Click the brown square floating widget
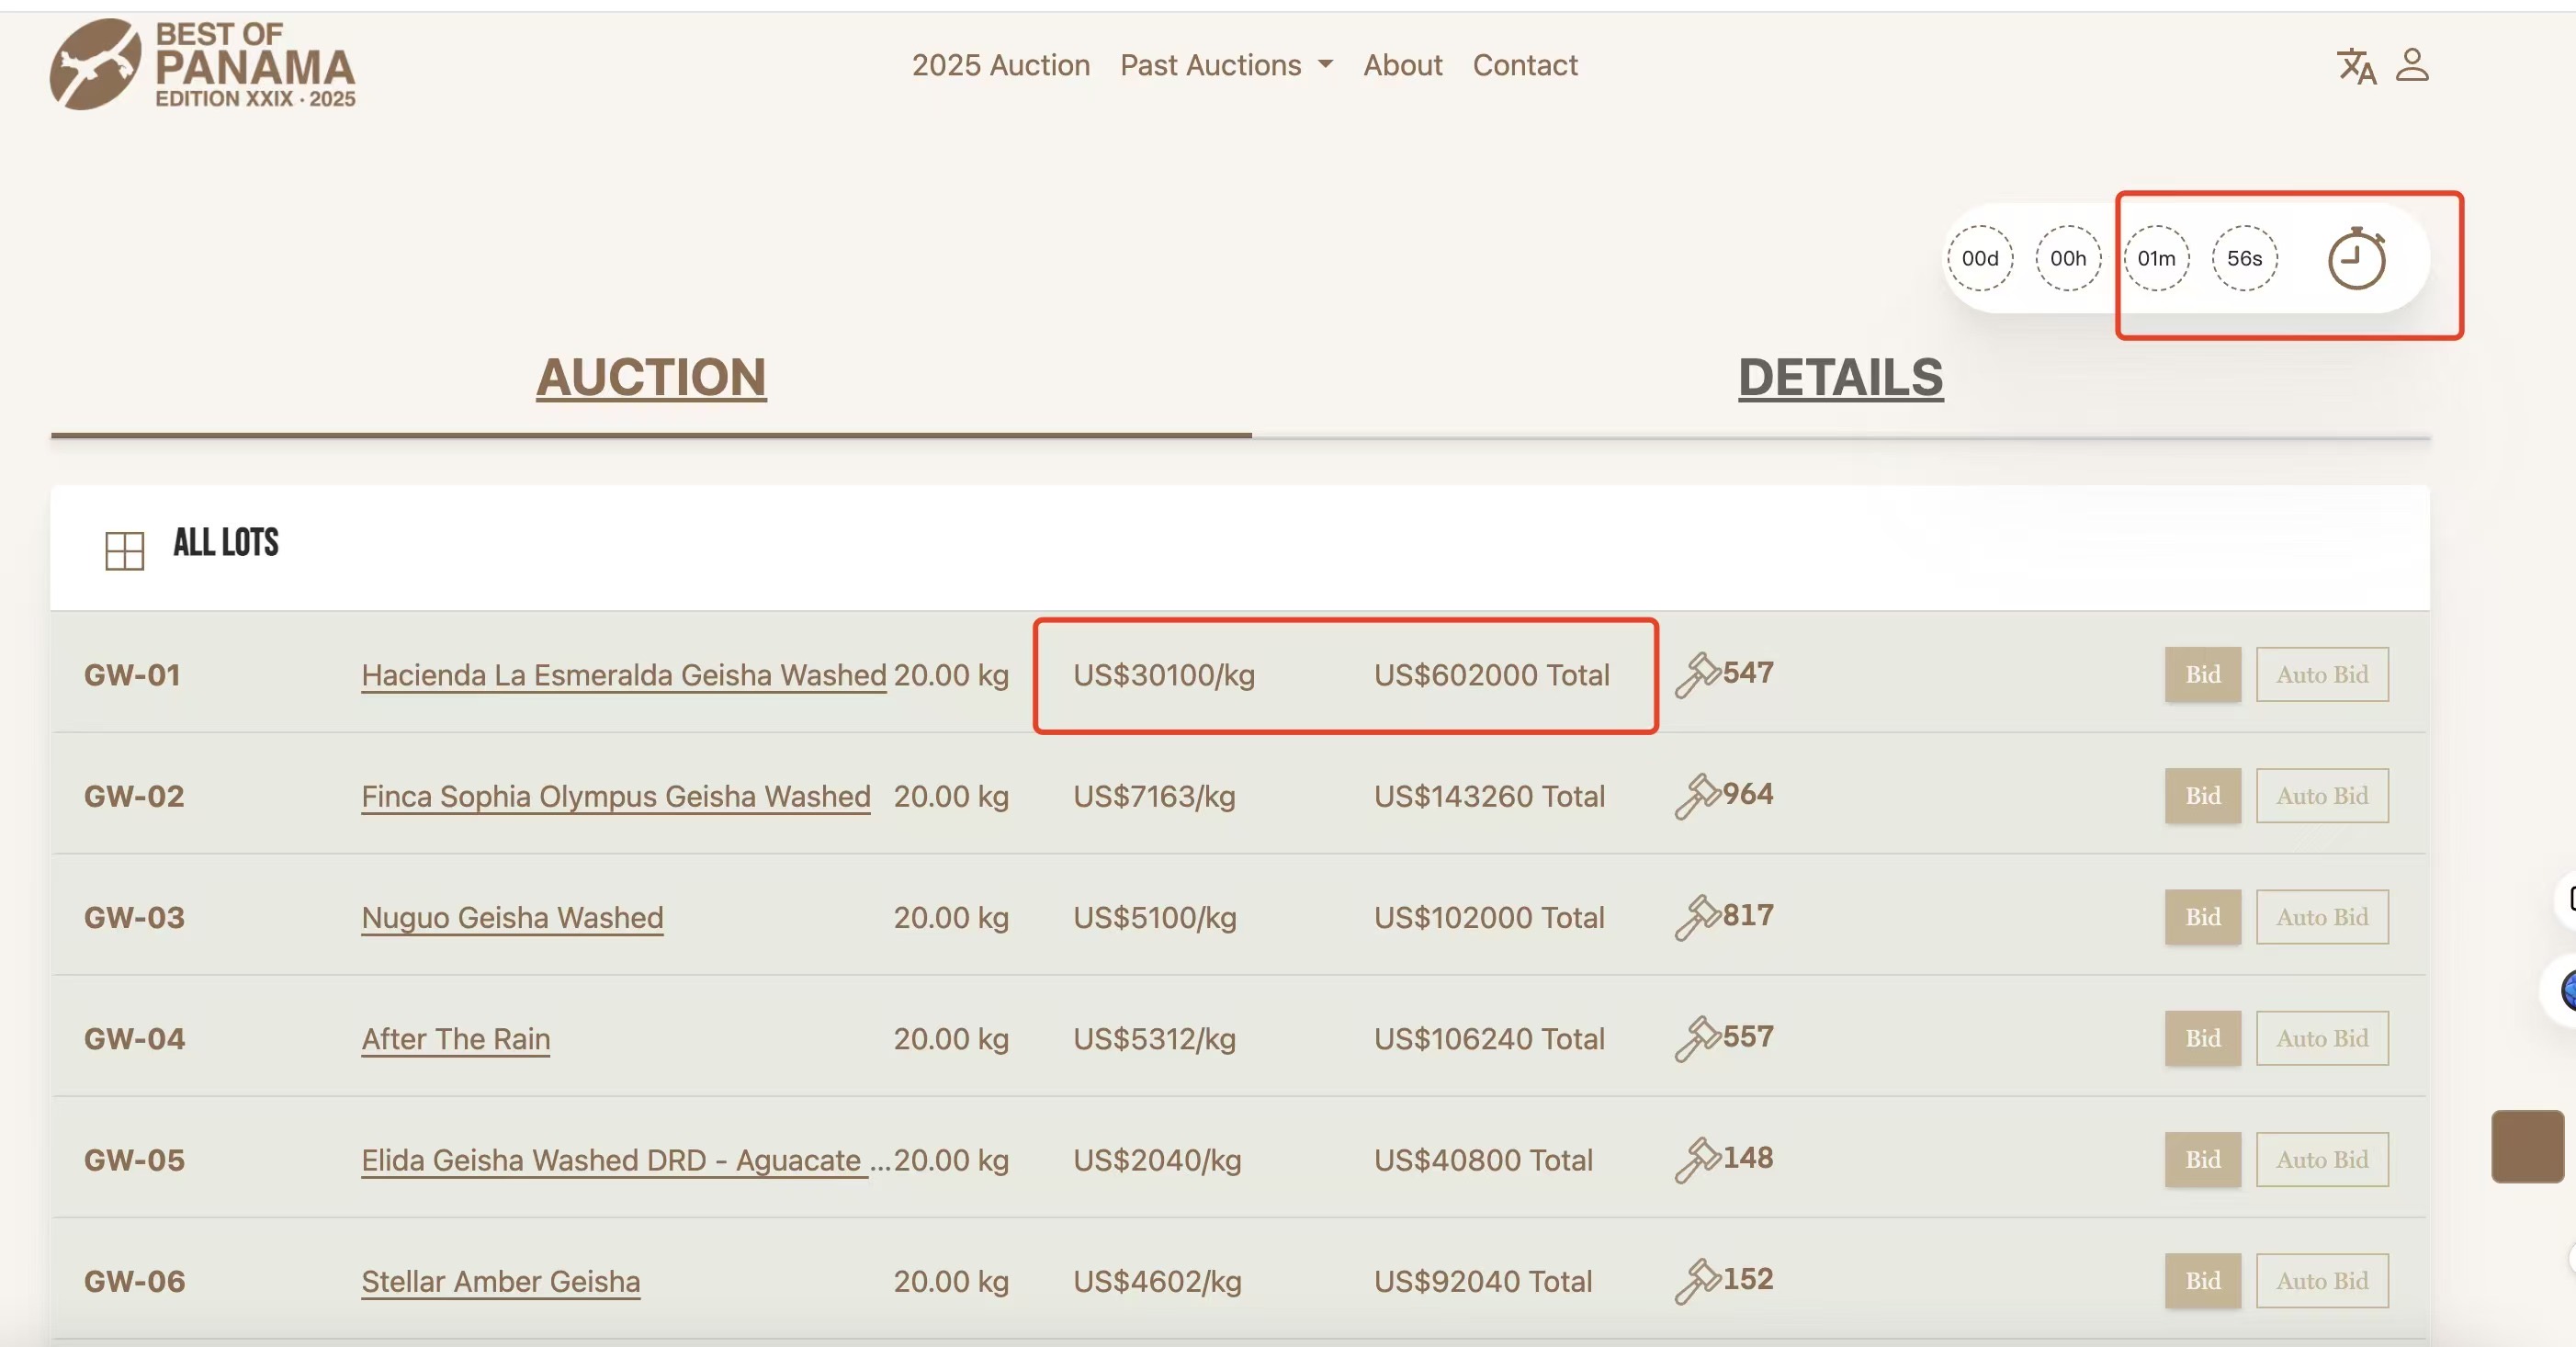Screen dimensions: 2576x1347 pyautogui.click(x=2527, y=1146)
